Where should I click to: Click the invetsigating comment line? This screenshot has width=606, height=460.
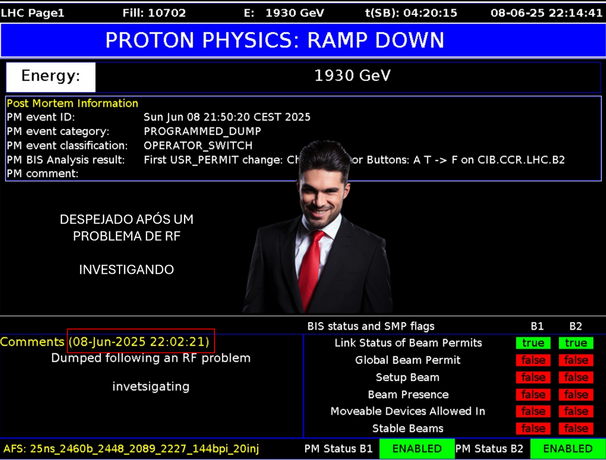click(151, 387)
